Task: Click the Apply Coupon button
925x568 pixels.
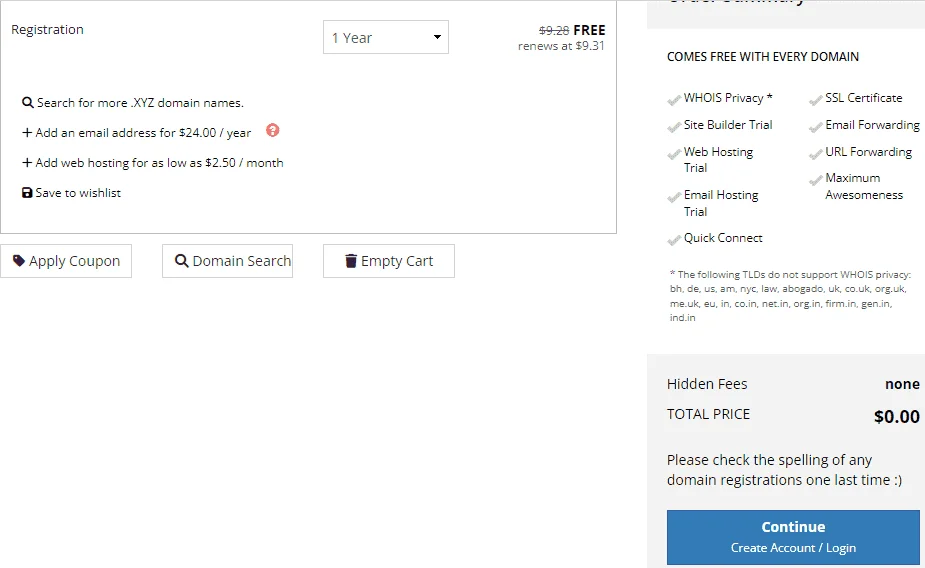Action: (66, 261)
